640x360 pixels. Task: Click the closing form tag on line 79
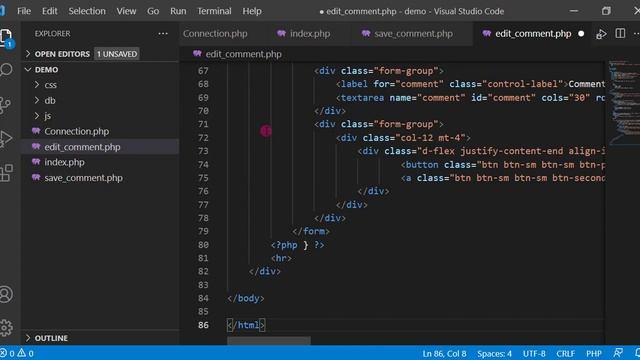(311, 231)
